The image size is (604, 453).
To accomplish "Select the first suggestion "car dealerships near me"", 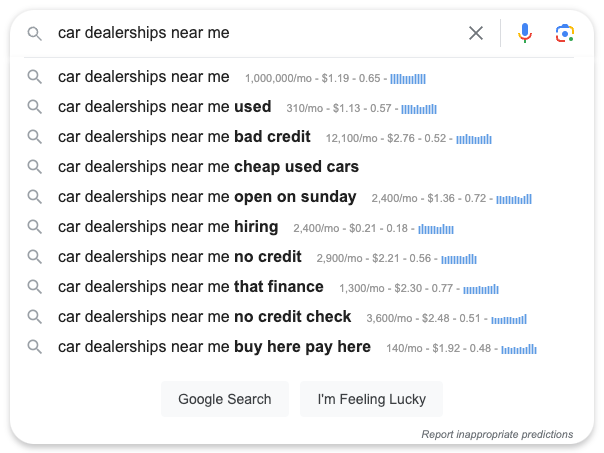I will coord(143,77).
